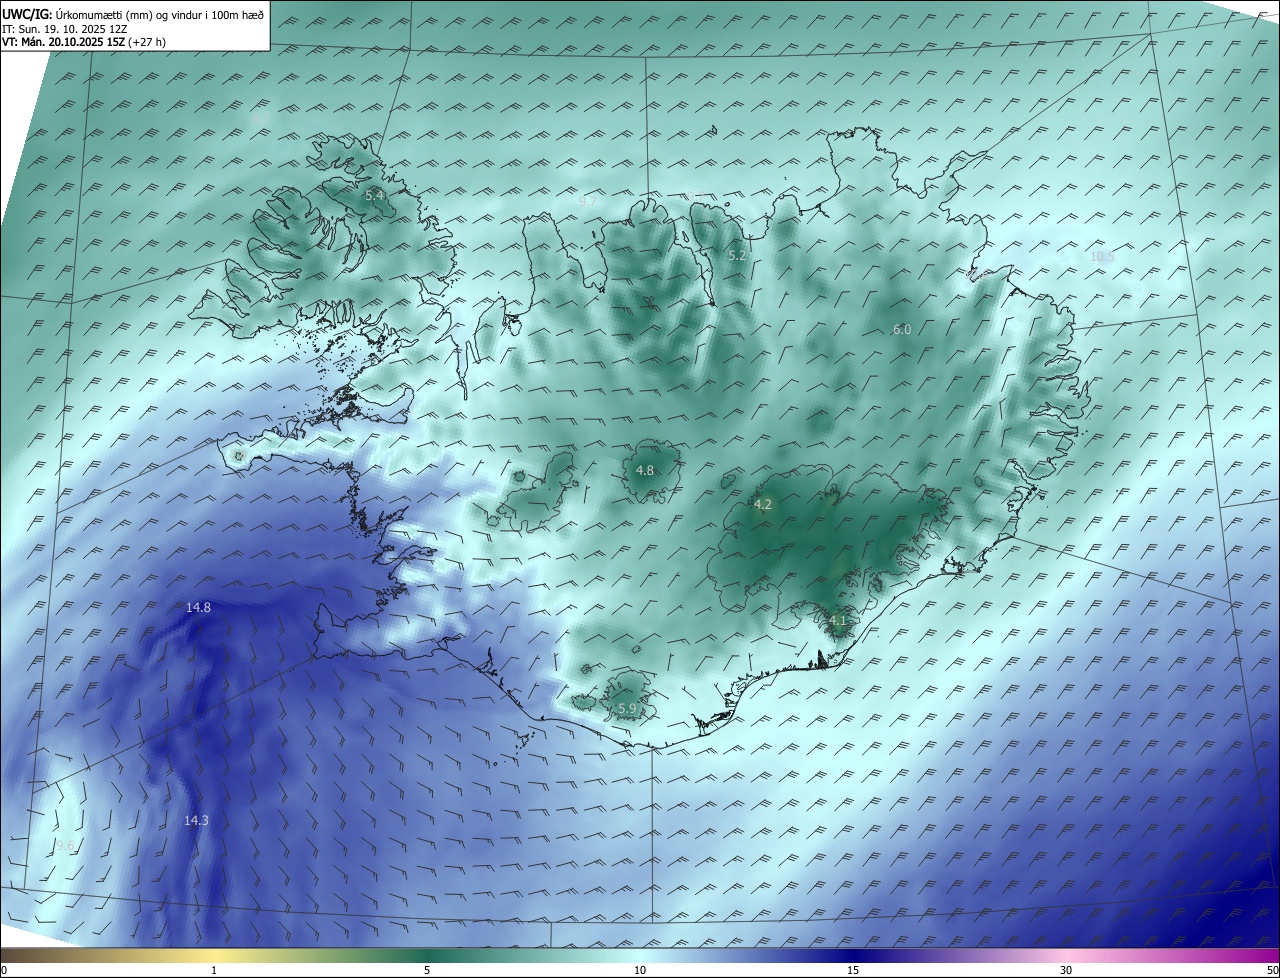Click the 30 tick label on the color scale

coord(1066,970)
